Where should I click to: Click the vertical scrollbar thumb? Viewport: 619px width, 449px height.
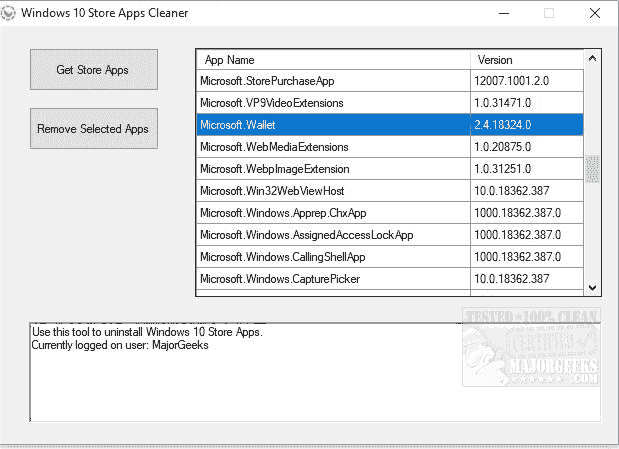(592, 168)
